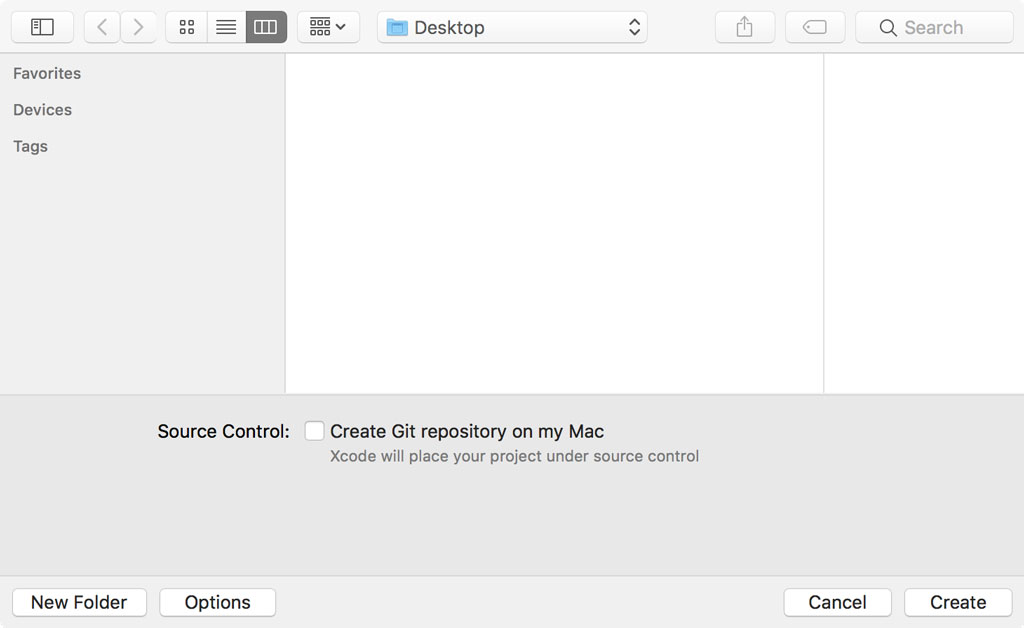Select the column view mode
This screenshot has height=628, width=1024.
tap(265, 26)
